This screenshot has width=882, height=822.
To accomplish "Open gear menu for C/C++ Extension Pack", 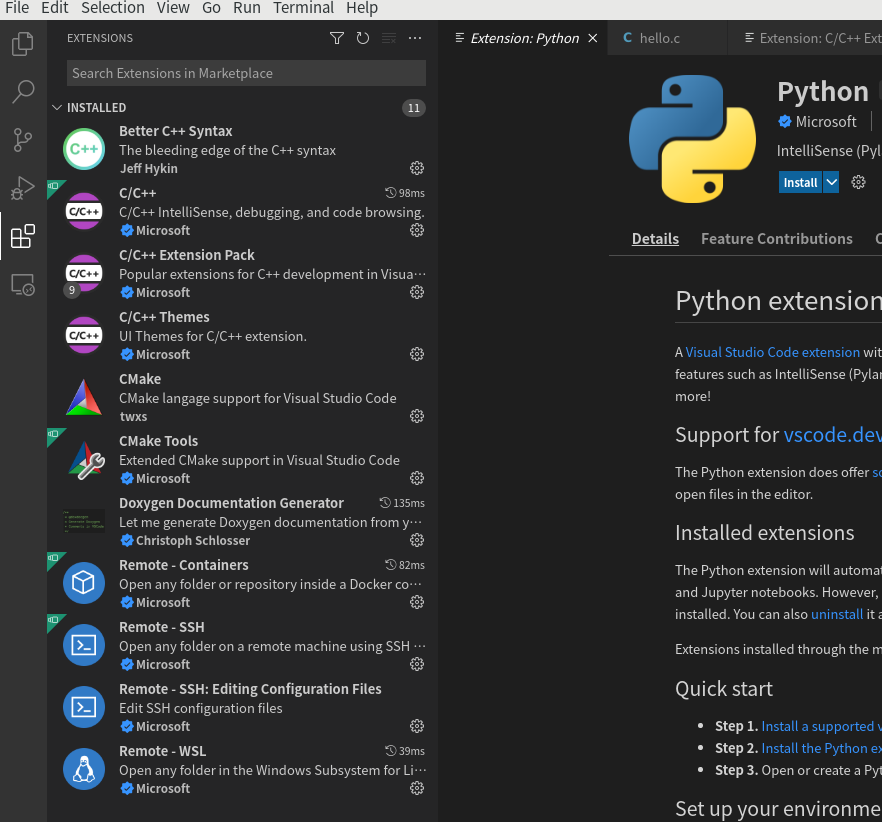I will click(417, 292).
